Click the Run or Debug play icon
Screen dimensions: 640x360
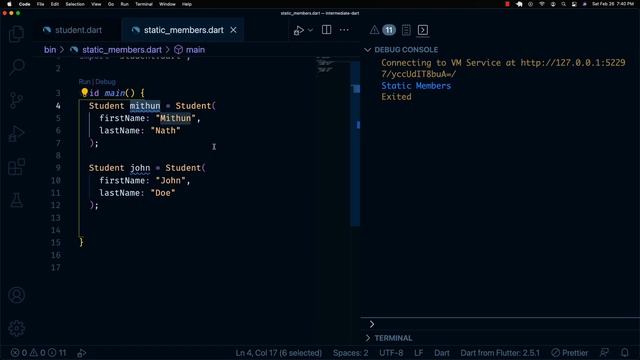click(x=299, y=30)
